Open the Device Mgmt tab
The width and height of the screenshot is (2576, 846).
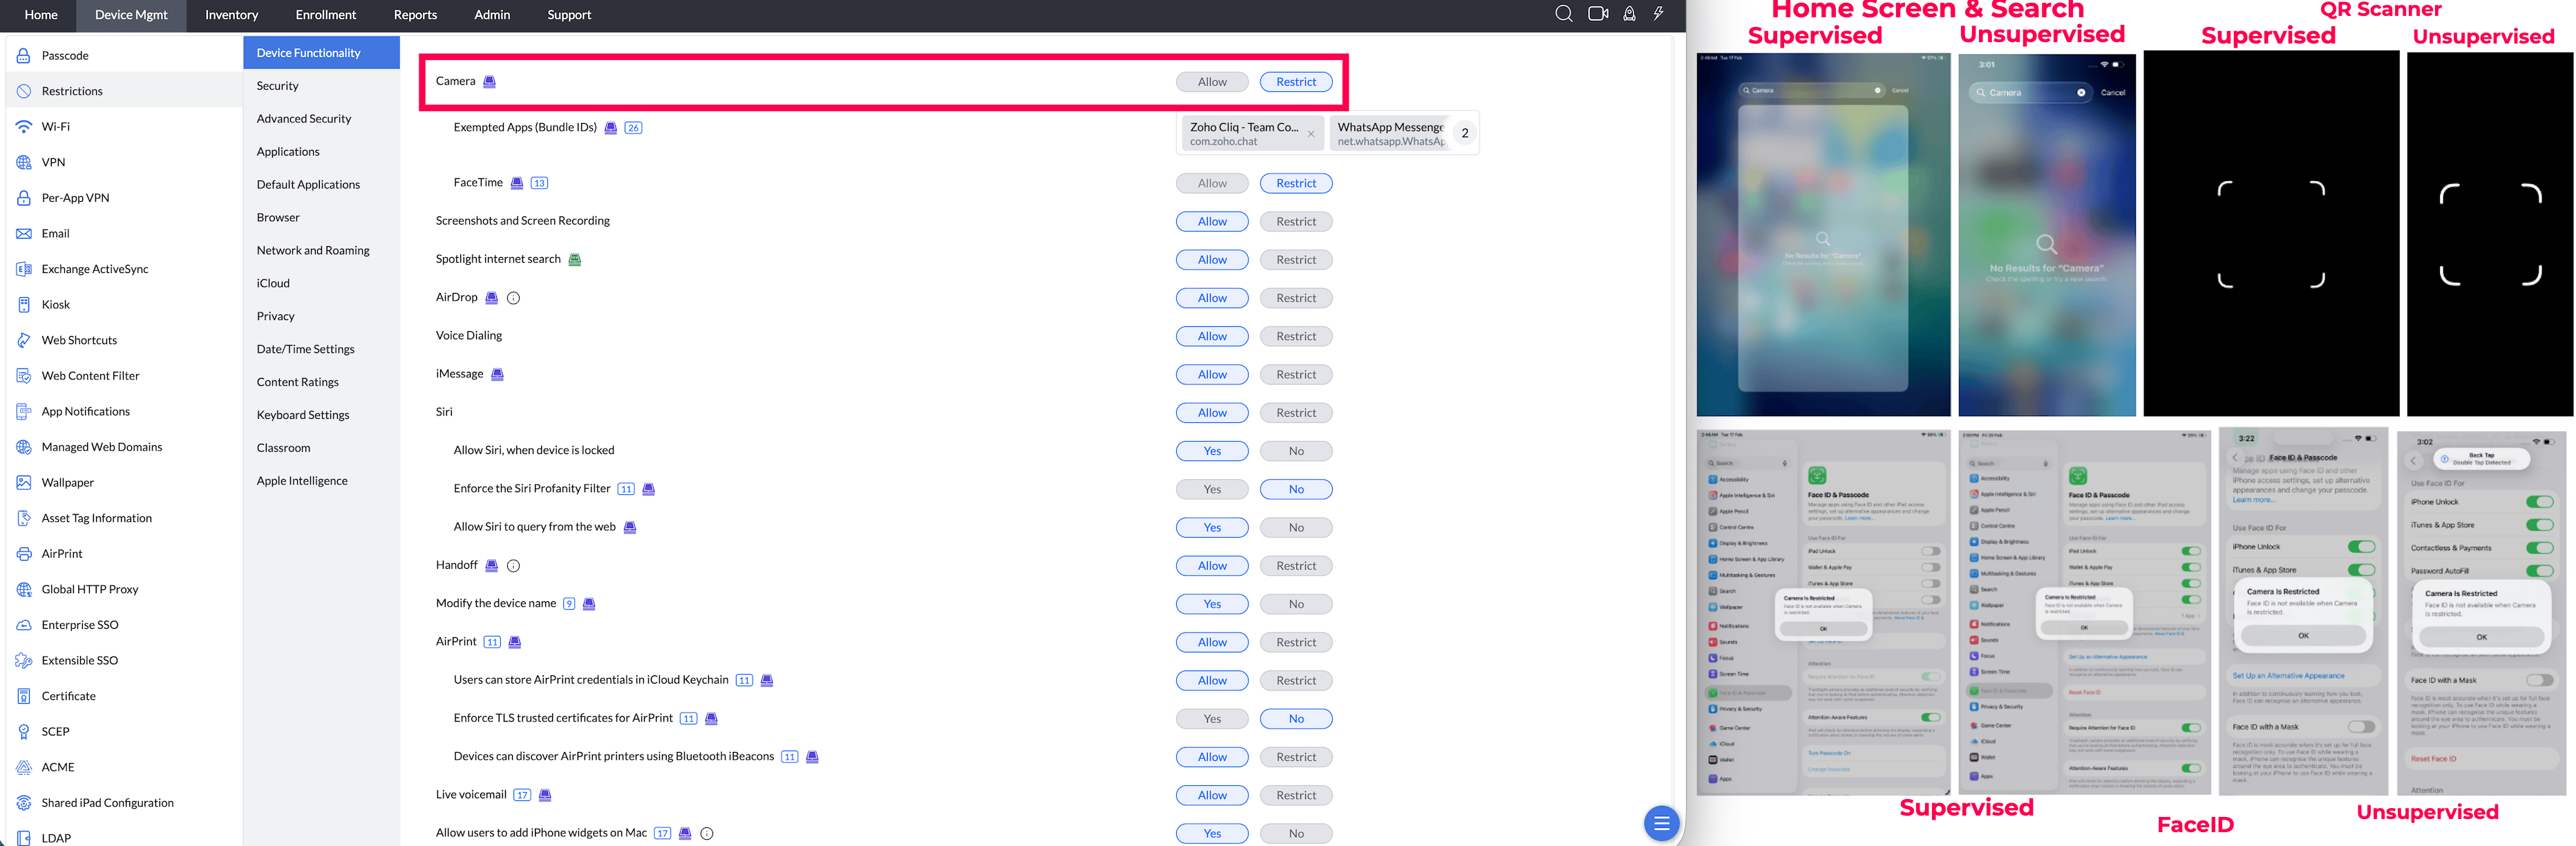pyautogui.click(x=131, y=15)
